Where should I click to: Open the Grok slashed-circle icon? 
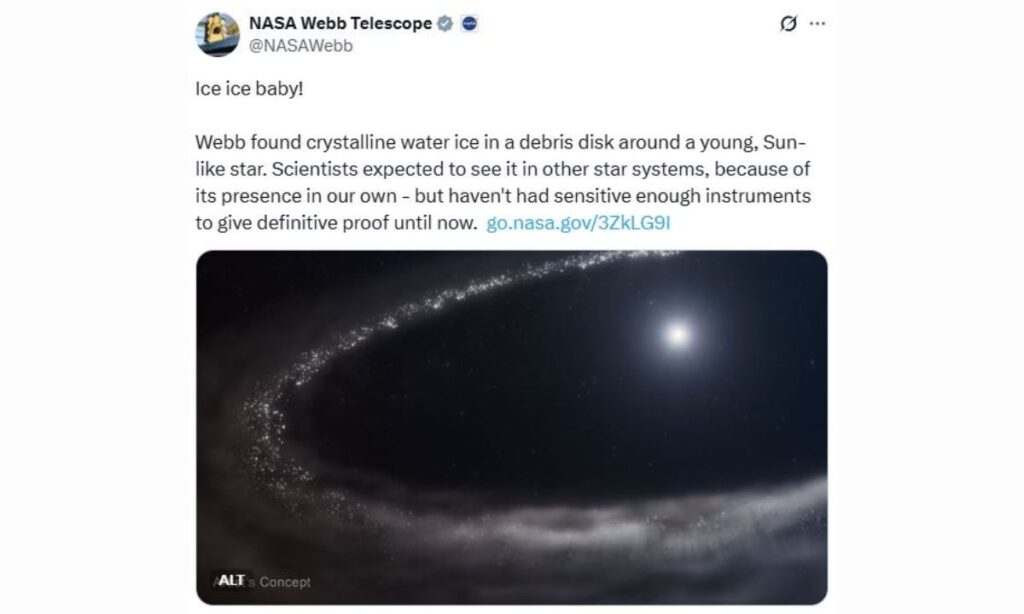[x=788, y=25]
